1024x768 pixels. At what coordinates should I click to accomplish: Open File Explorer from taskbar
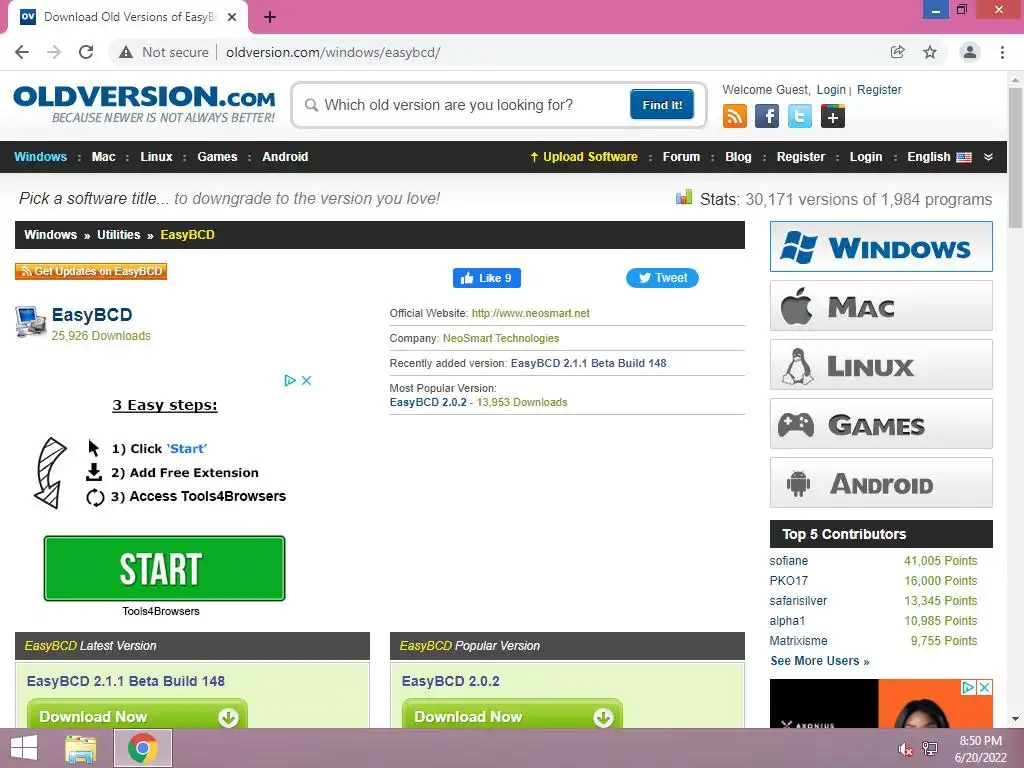coord(81,748)
